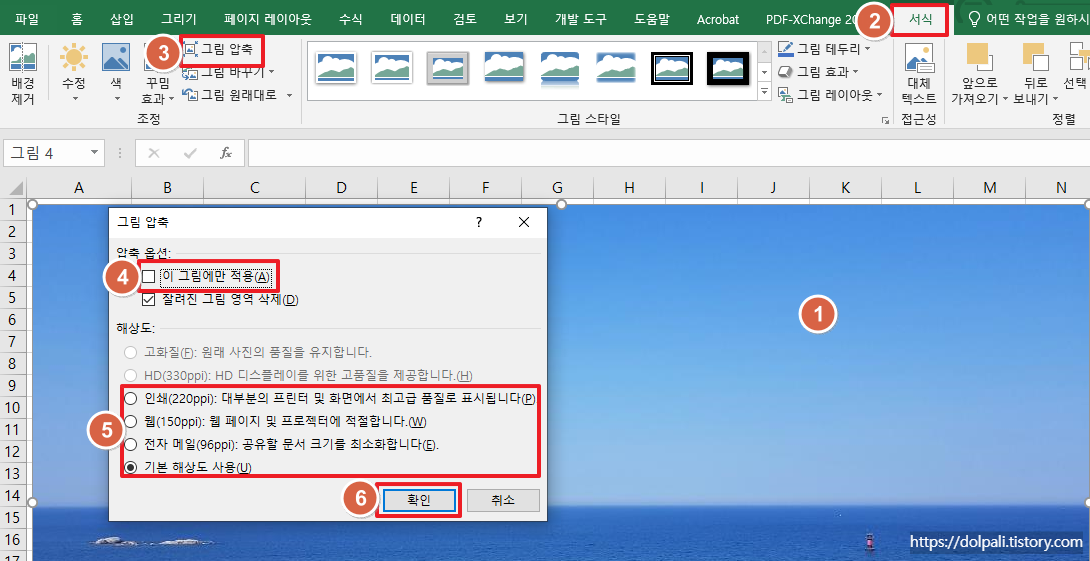
Task: Switch to the Data (데이터) tab
Action: point(408,19)
